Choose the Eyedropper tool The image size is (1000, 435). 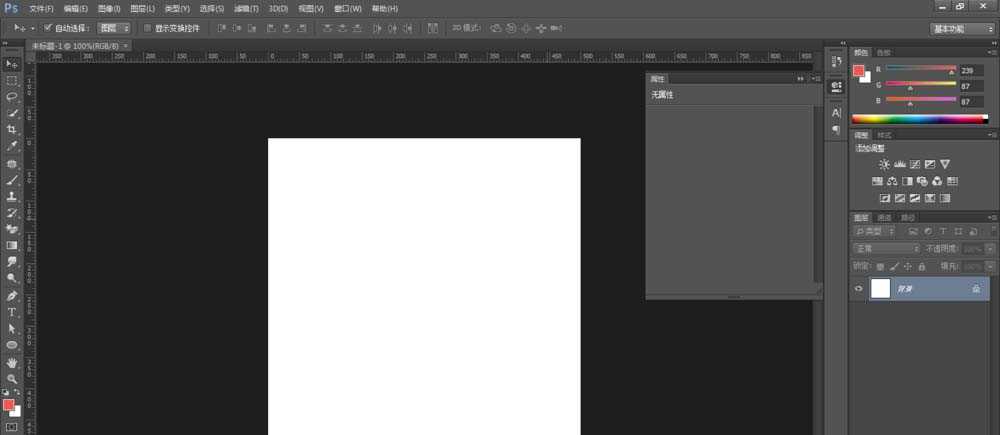[12, 146]
